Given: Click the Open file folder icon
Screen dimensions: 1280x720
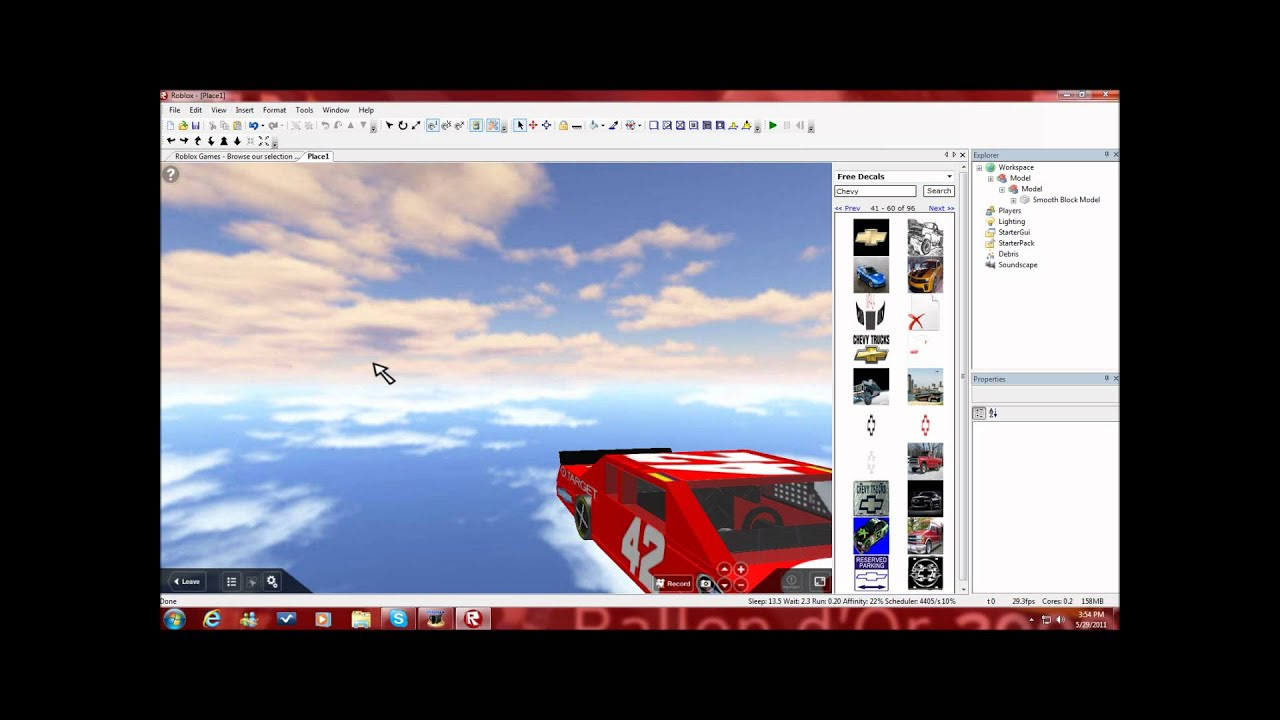Looking at the screenshot, I should point(183,125).
